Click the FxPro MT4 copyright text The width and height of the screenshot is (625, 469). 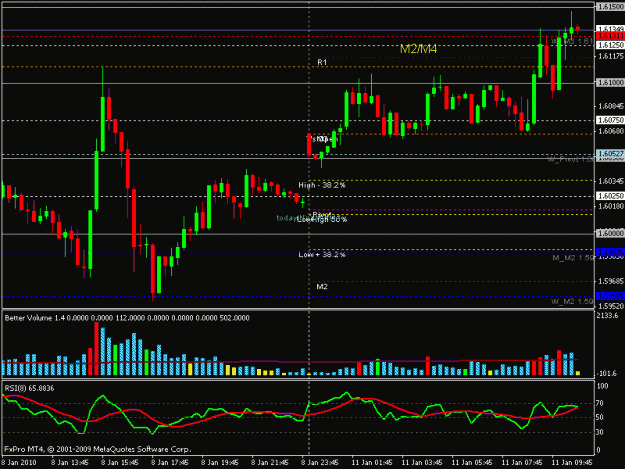[98, 449]
